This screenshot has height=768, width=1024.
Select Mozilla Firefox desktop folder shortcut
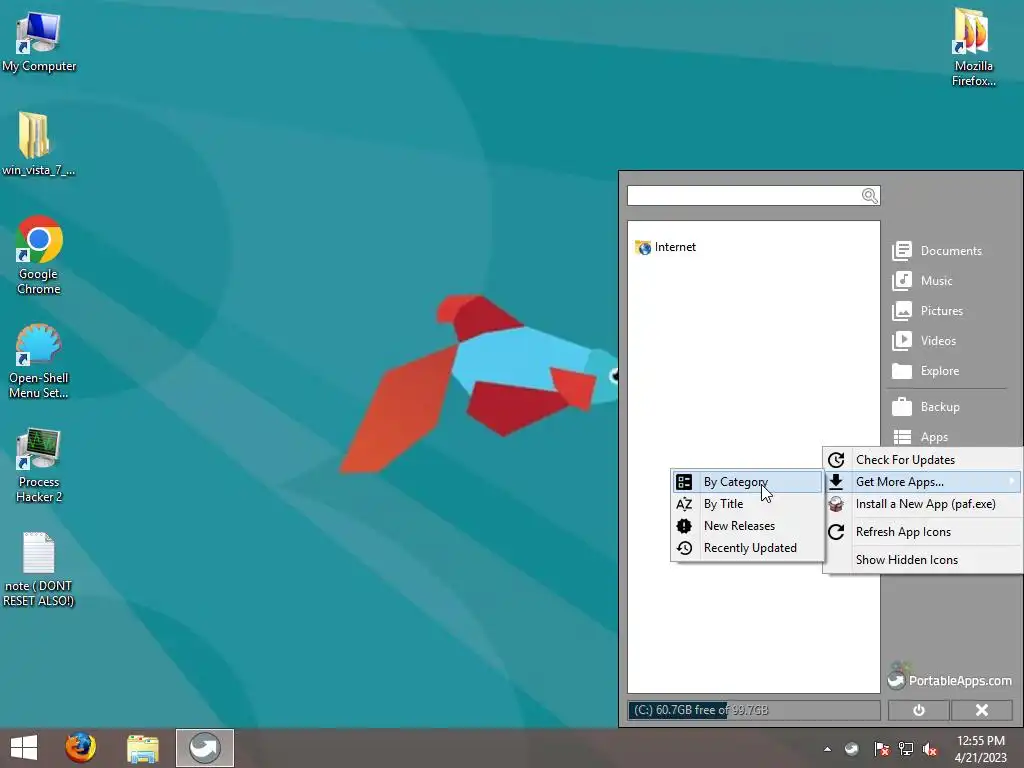973,48
